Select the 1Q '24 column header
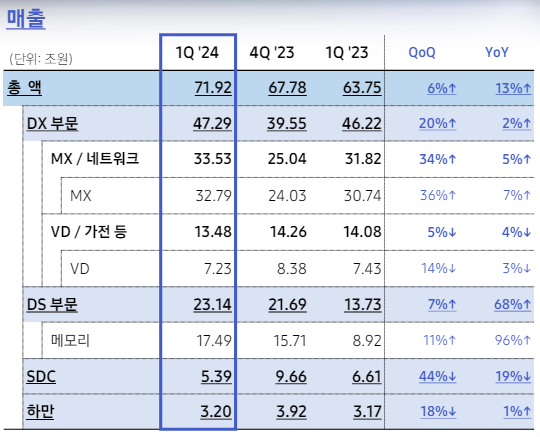The width and height of the screenshot is (540, 437). 197,53
